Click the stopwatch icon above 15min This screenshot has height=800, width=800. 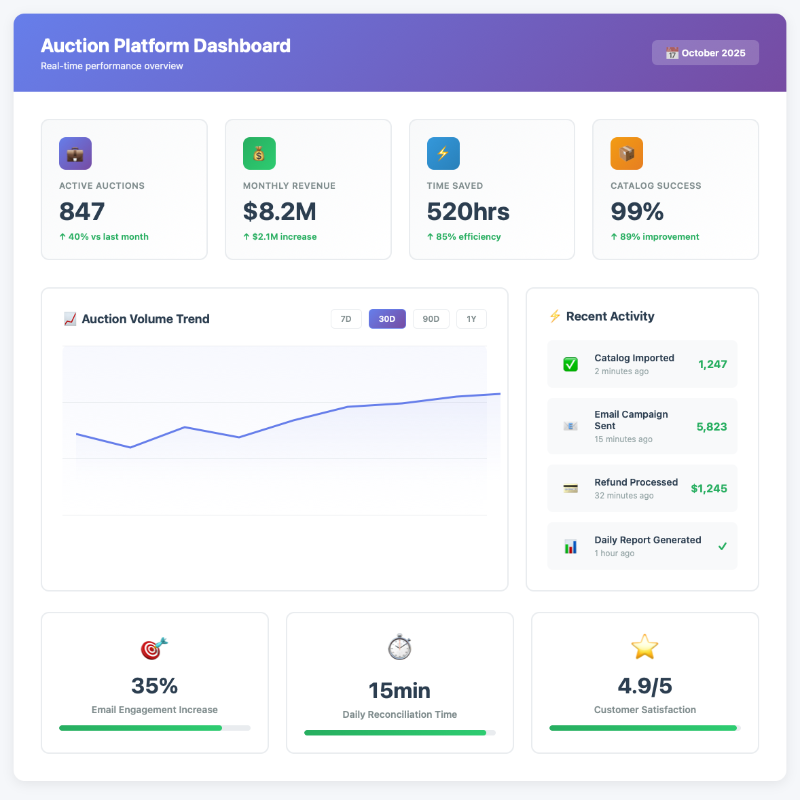400,648
